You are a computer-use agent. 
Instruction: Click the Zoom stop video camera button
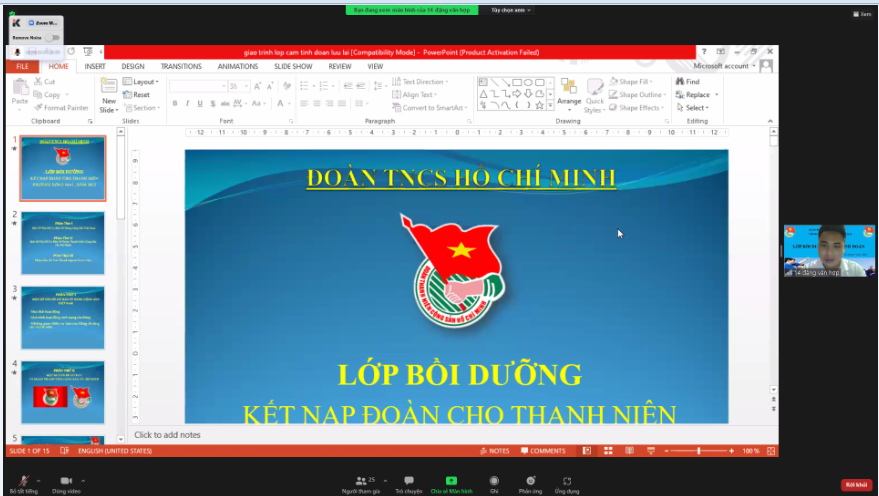pos(66,483)
